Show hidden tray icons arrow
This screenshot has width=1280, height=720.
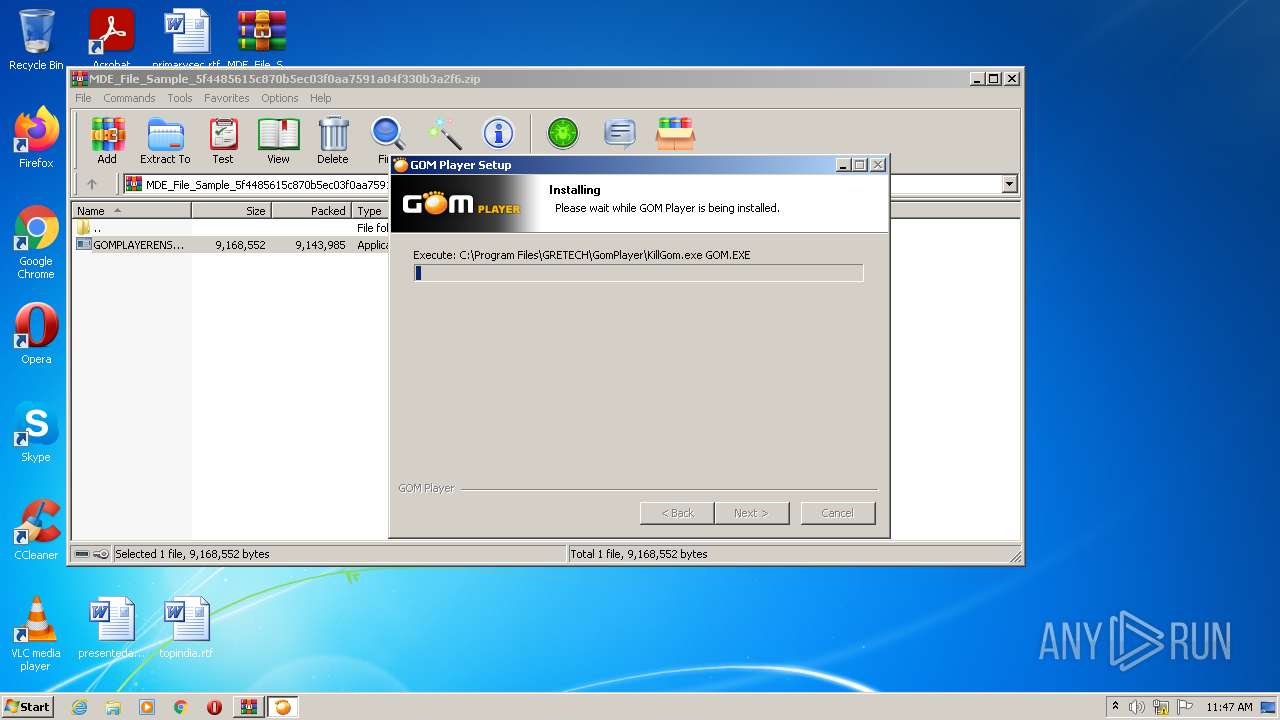pos(1115,707)
